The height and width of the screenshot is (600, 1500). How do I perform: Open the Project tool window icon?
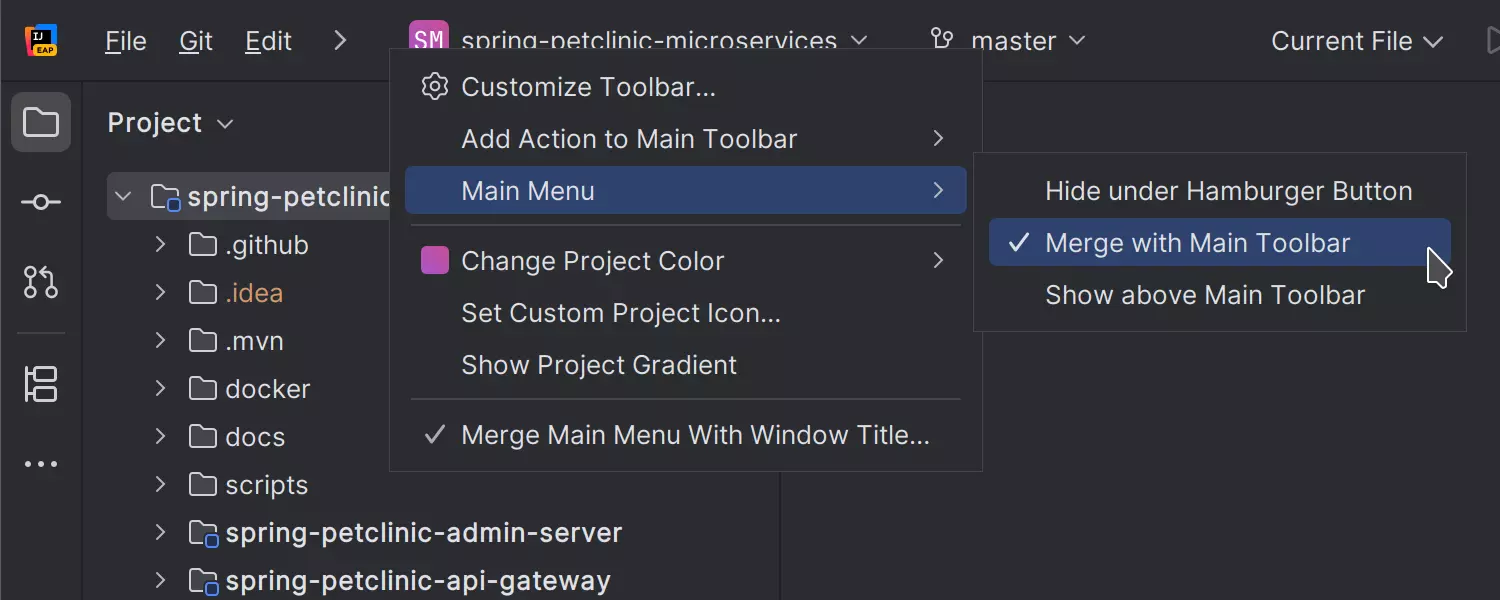[x=40, y=122]
